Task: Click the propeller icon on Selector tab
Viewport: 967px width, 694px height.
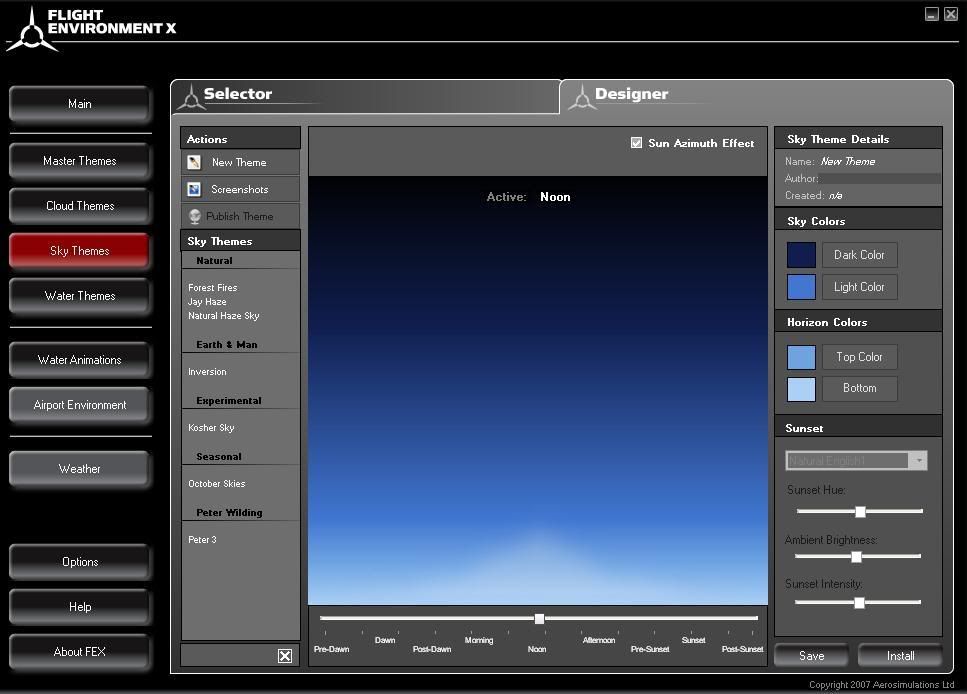Action: click(x=188, y=96)
